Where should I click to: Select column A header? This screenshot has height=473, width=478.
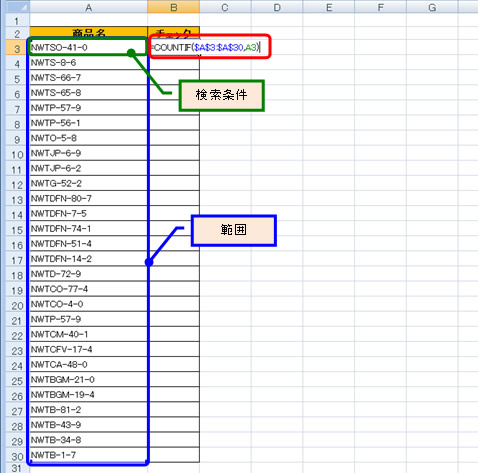click(x=88, y=7)
